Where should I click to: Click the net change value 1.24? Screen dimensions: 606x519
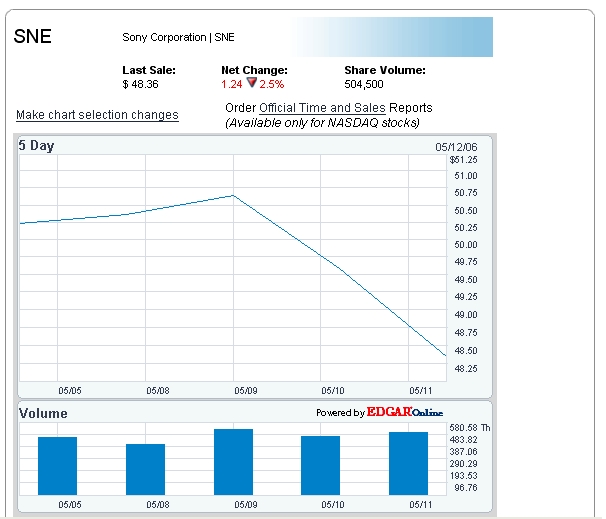coord(232,84)
